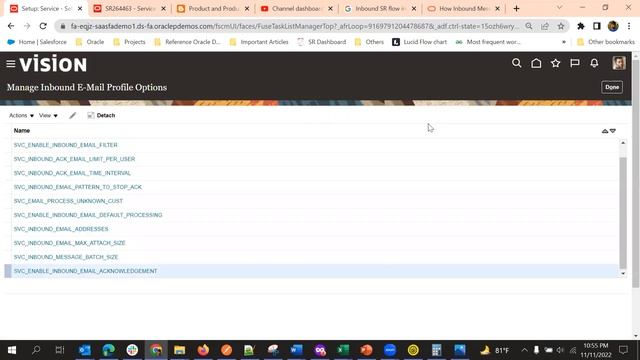This screenshot has width=640, height=360.
Task: Open Favorites star in Vision header
Action: coord(556,63)
